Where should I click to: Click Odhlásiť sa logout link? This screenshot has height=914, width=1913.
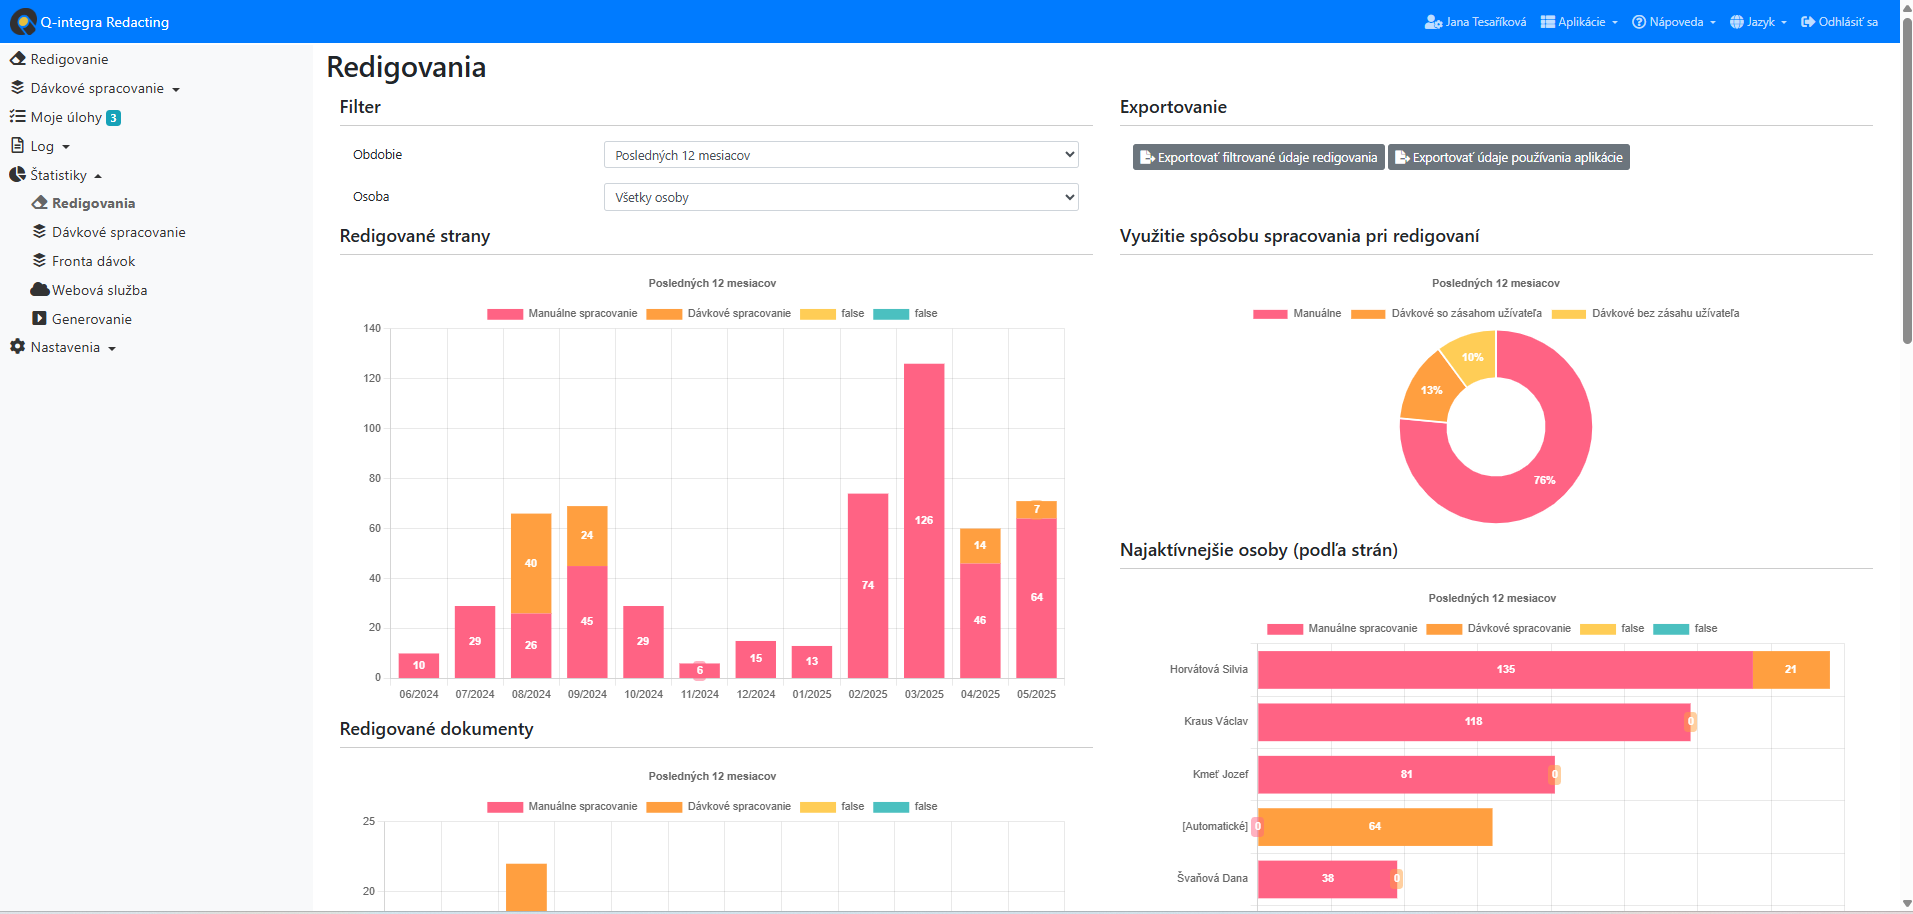(x=1839, y=22)
